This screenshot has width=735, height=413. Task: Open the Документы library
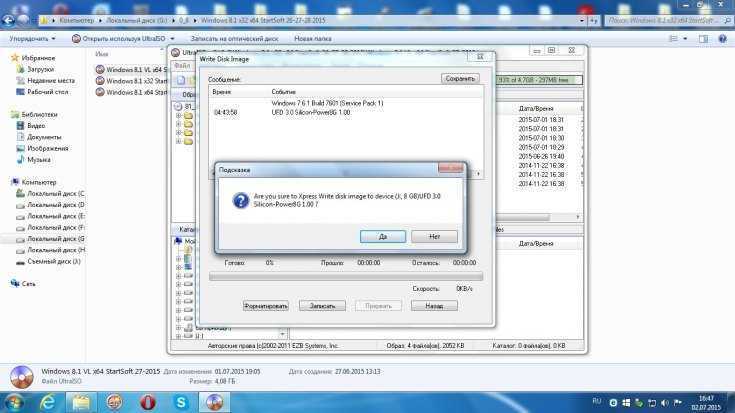pos(39,137)
